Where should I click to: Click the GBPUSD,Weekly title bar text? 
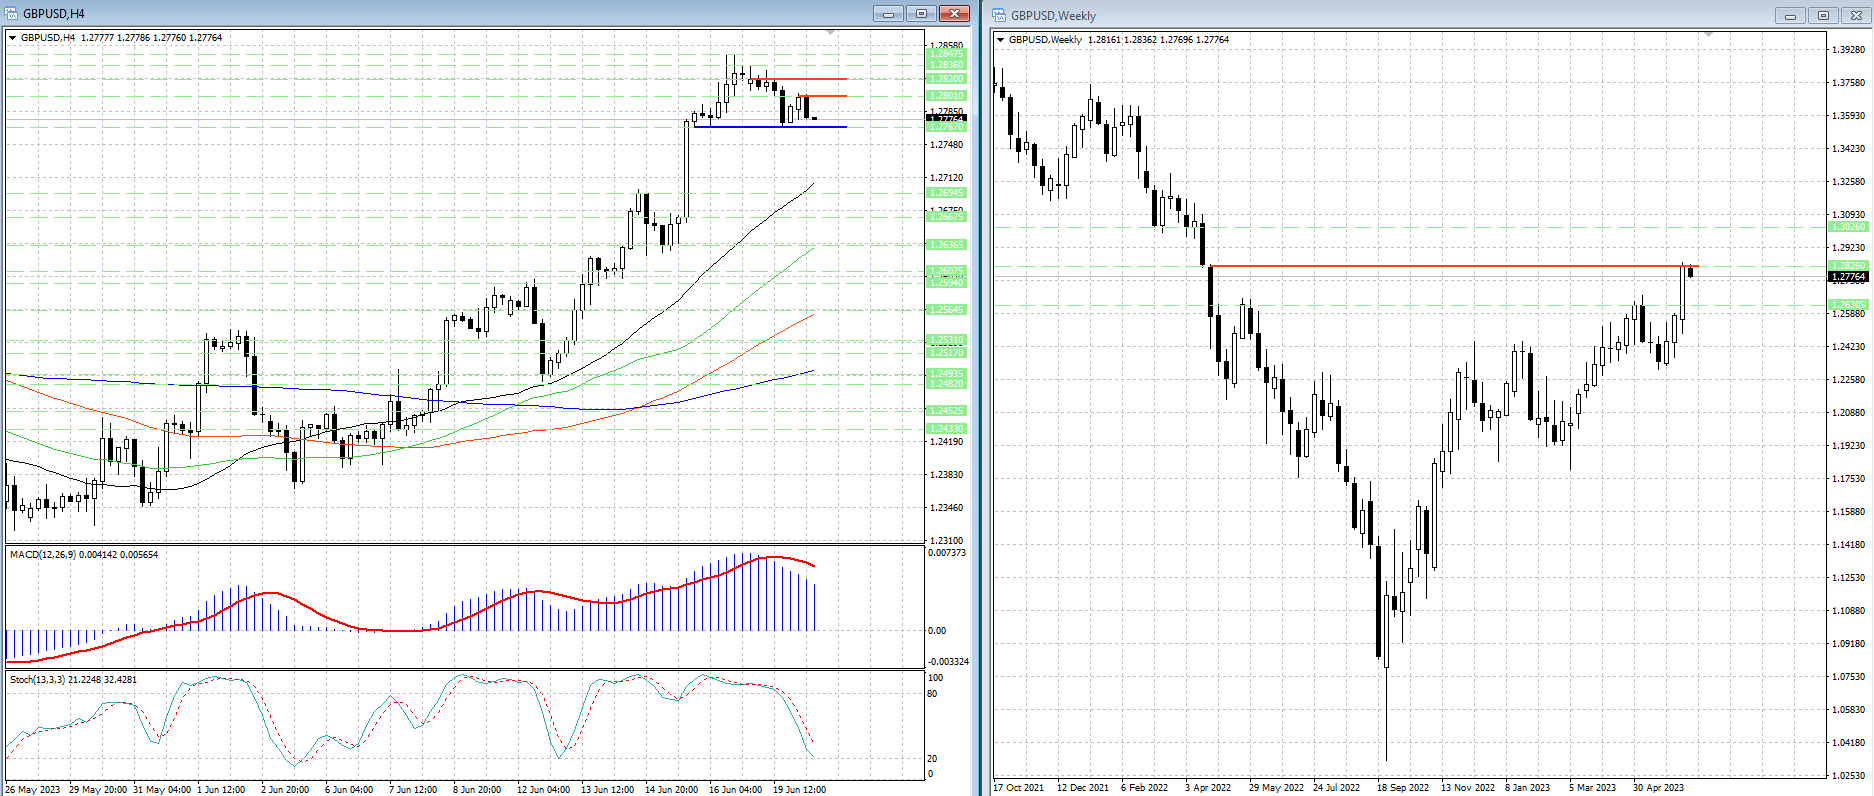point(1053,15)
